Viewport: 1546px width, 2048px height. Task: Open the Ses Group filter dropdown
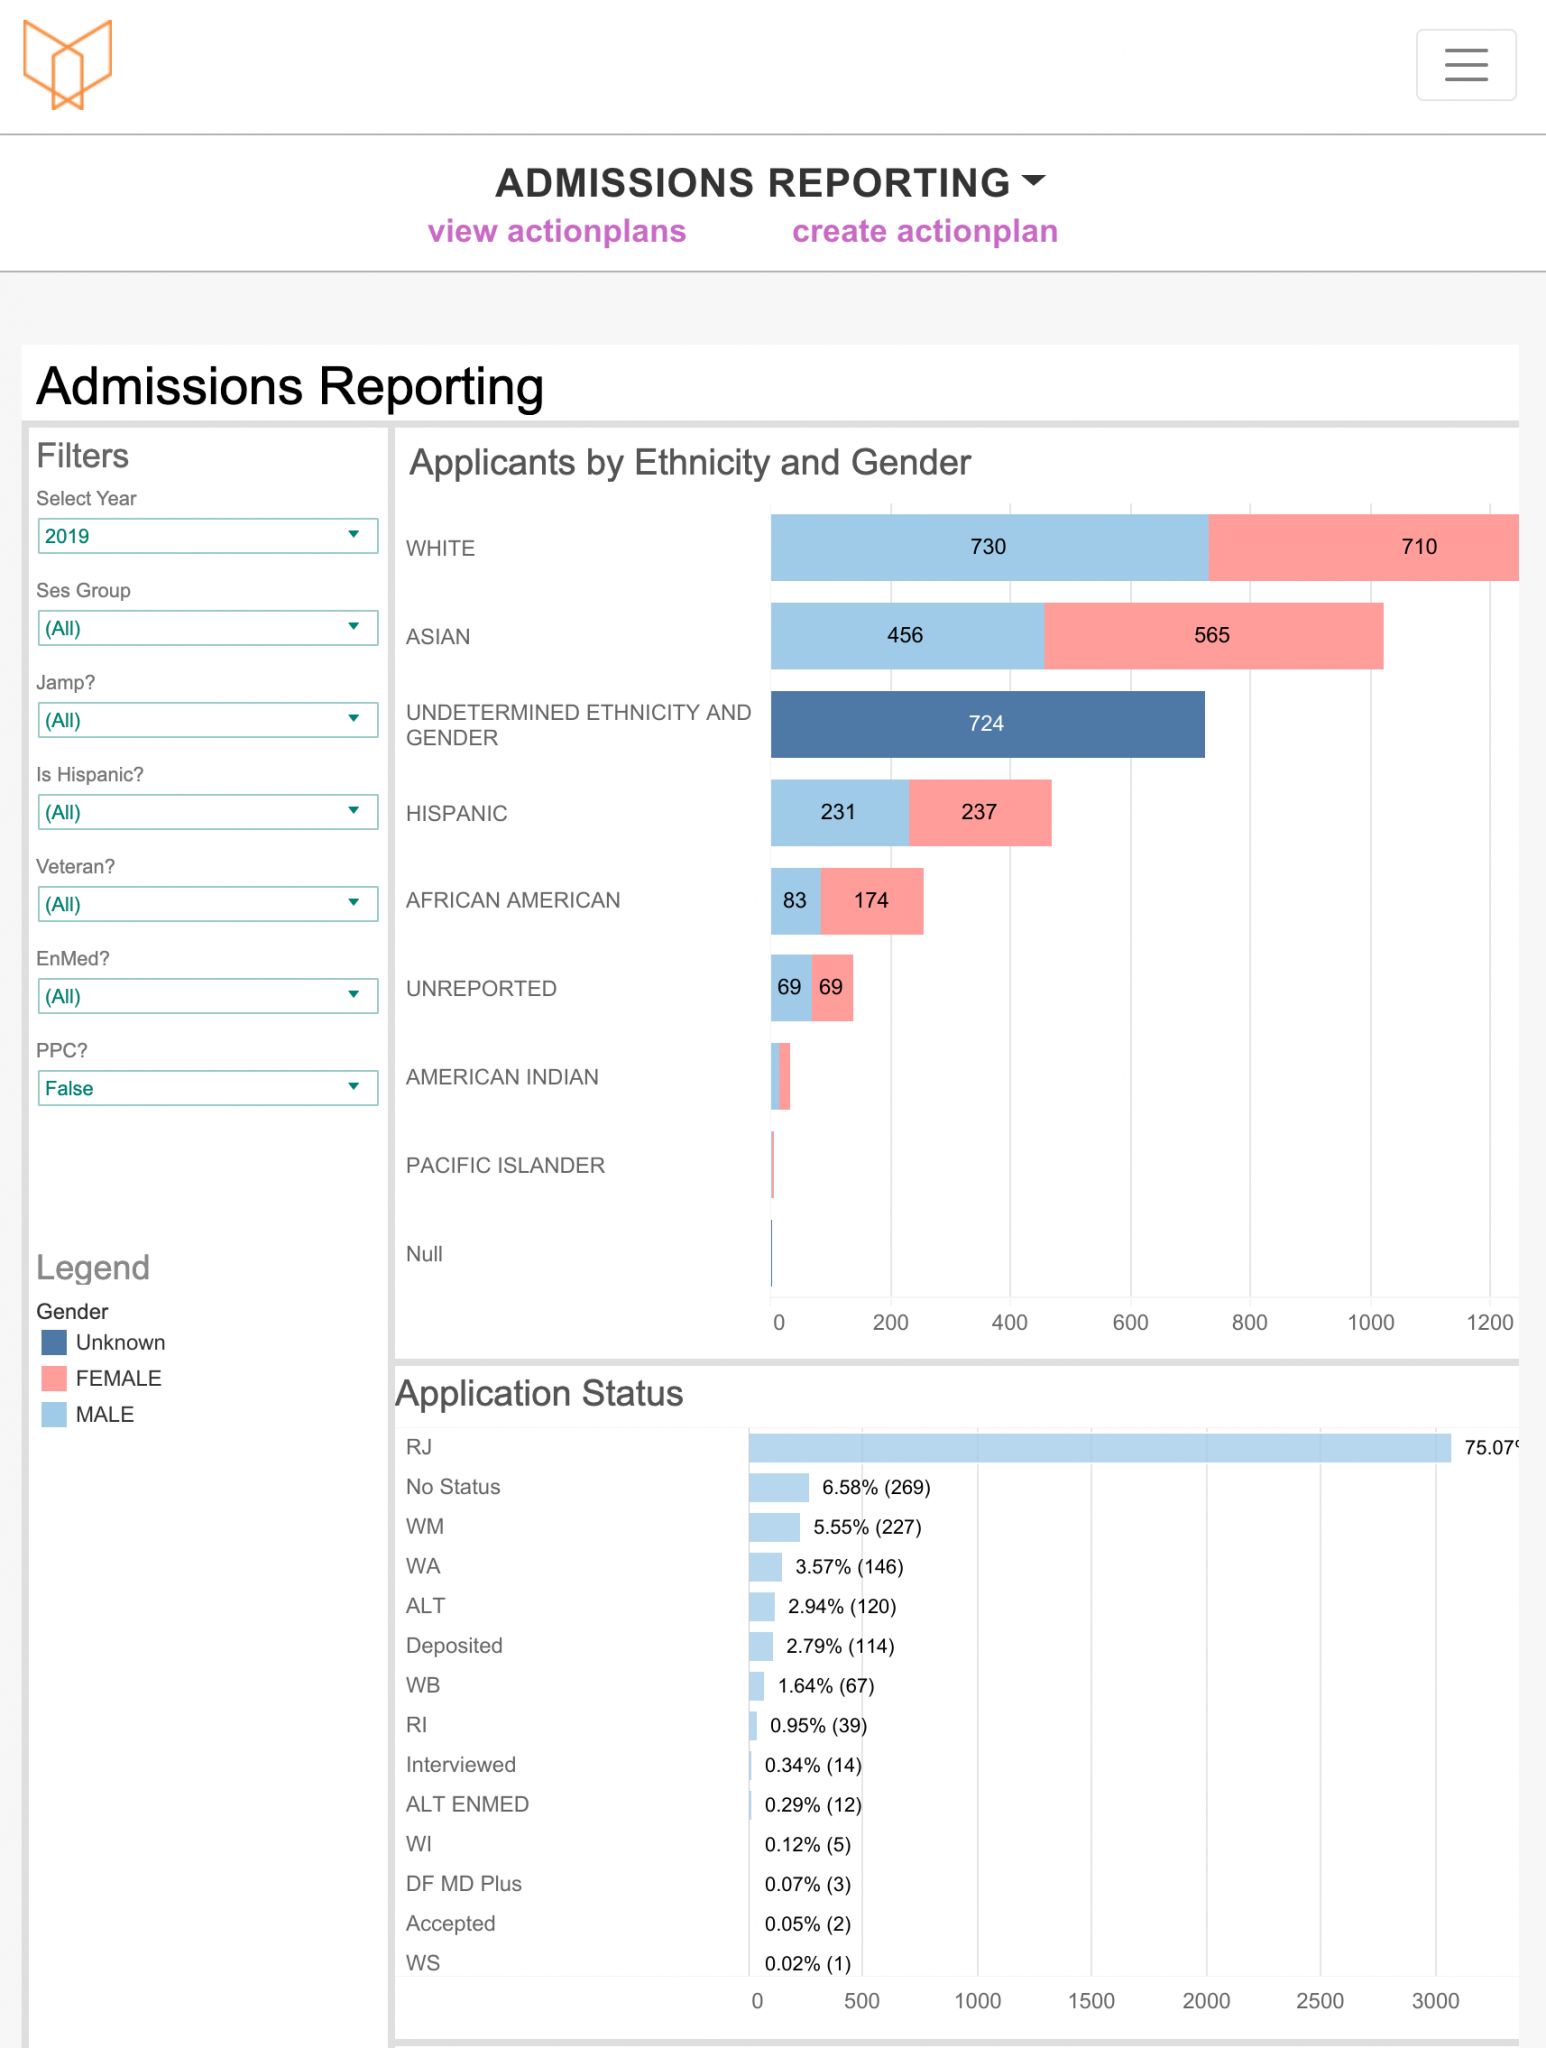point(208,628)
